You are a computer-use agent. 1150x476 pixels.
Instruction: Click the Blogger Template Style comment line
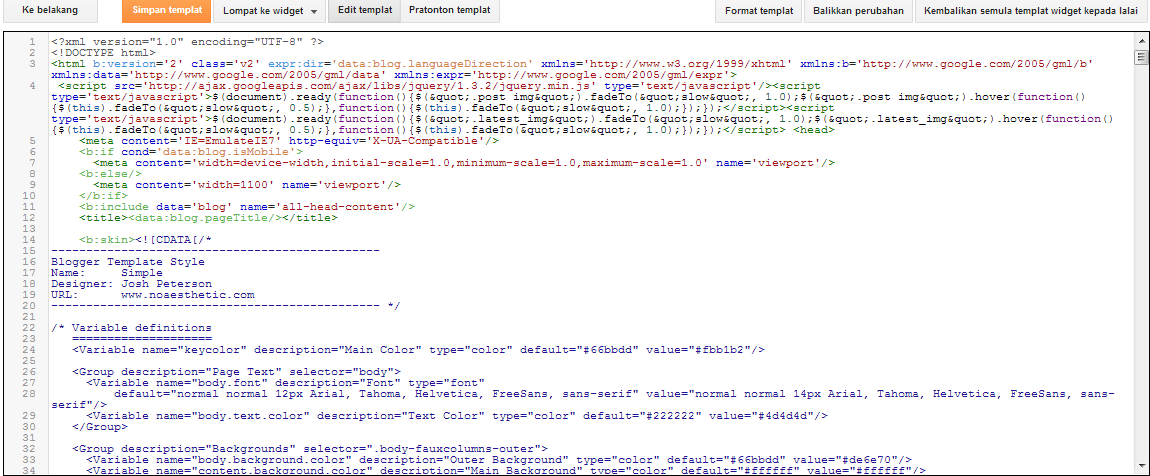[x=128, y=262]
